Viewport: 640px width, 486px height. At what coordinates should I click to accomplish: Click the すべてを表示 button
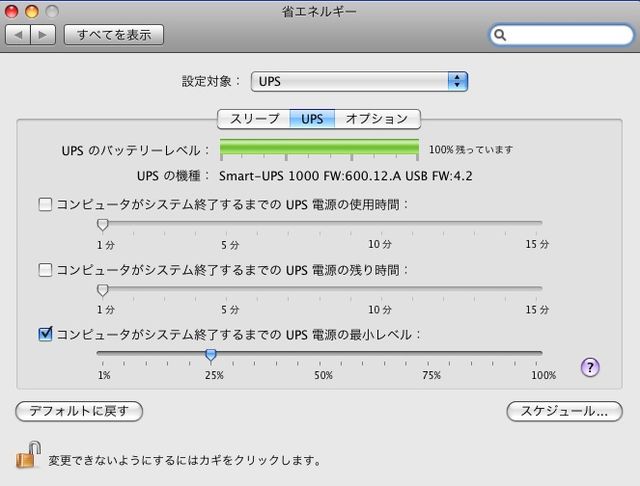point(114,35)
